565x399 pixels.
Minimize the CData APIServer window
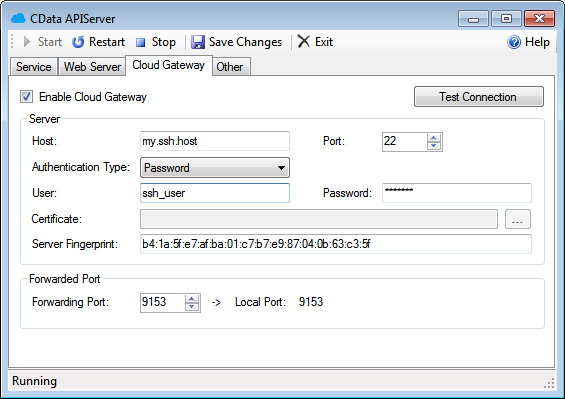(x=473, y=19)
